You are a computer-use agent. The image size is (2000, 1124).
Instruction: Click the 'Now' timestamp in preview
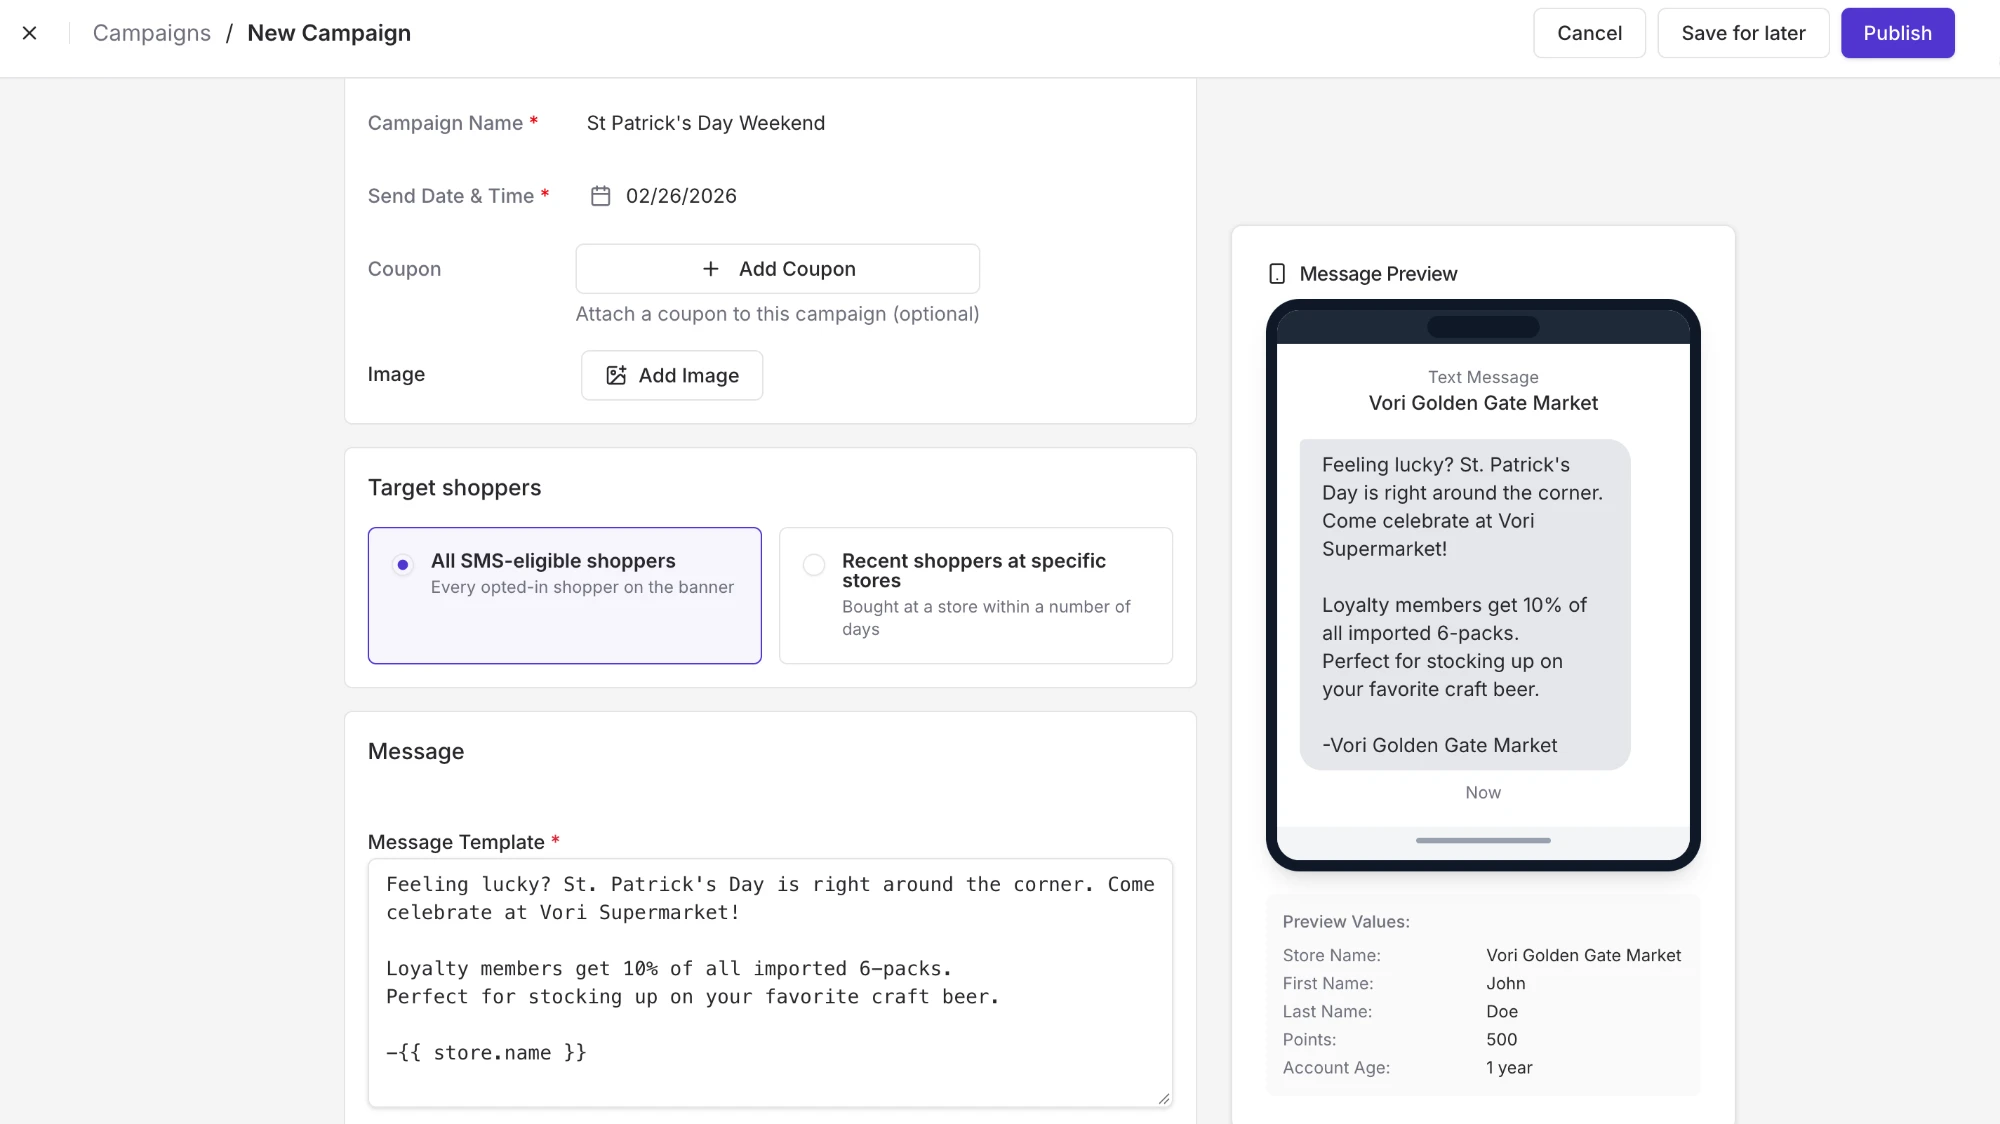(1483, 792)
